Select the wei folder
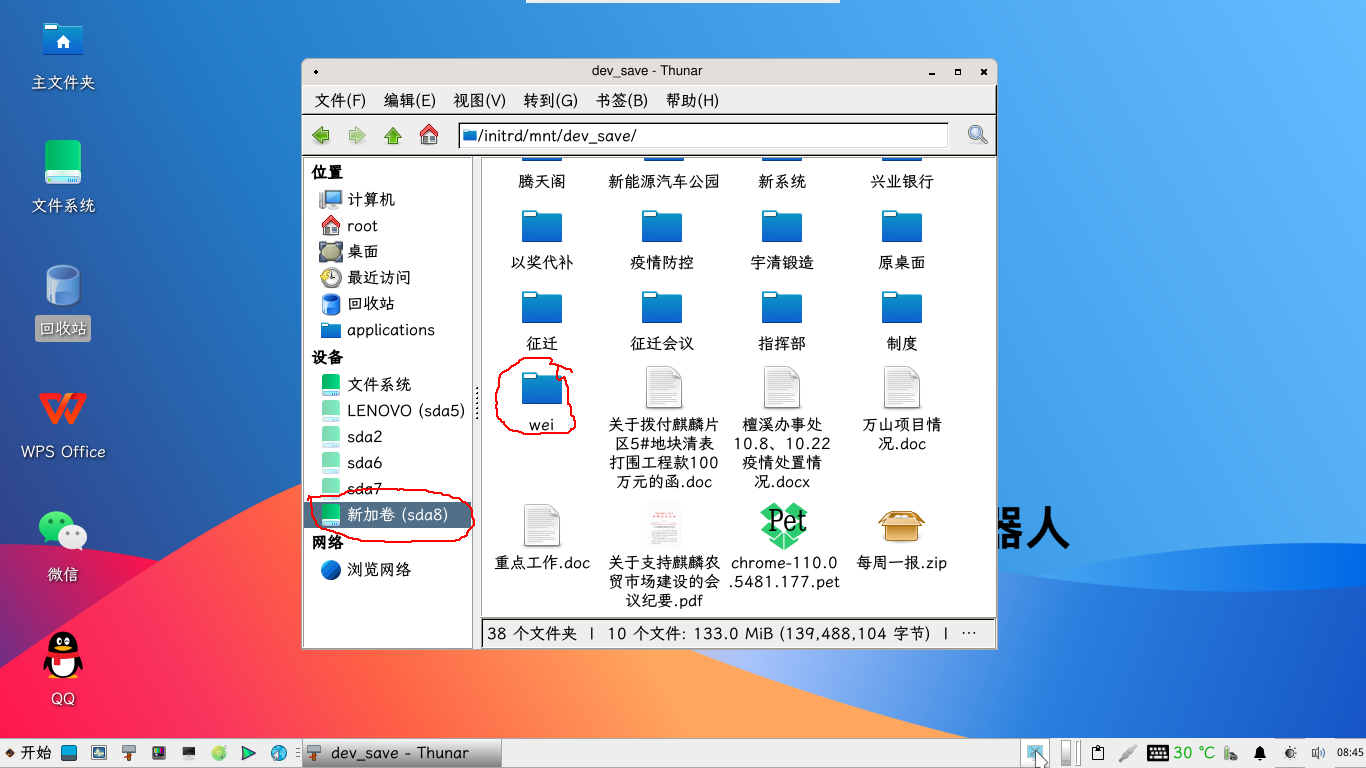The image size is (1366, 768). pyautogui.click(x=541, y=400)
